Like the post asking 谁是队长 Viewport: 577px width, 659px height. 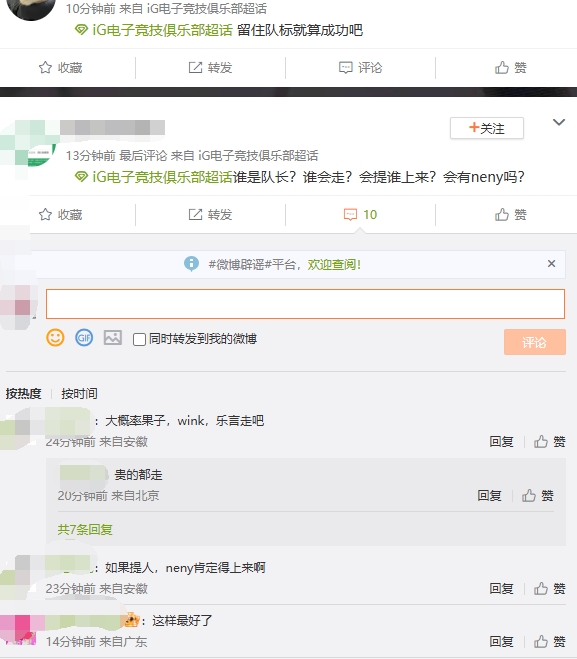pos(511,215)
